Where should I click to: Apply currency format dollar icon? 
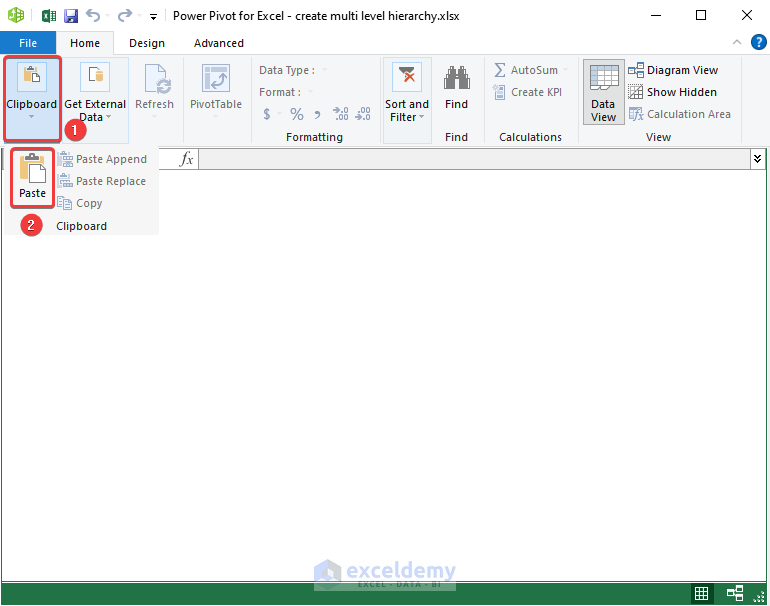pos(267,114)
